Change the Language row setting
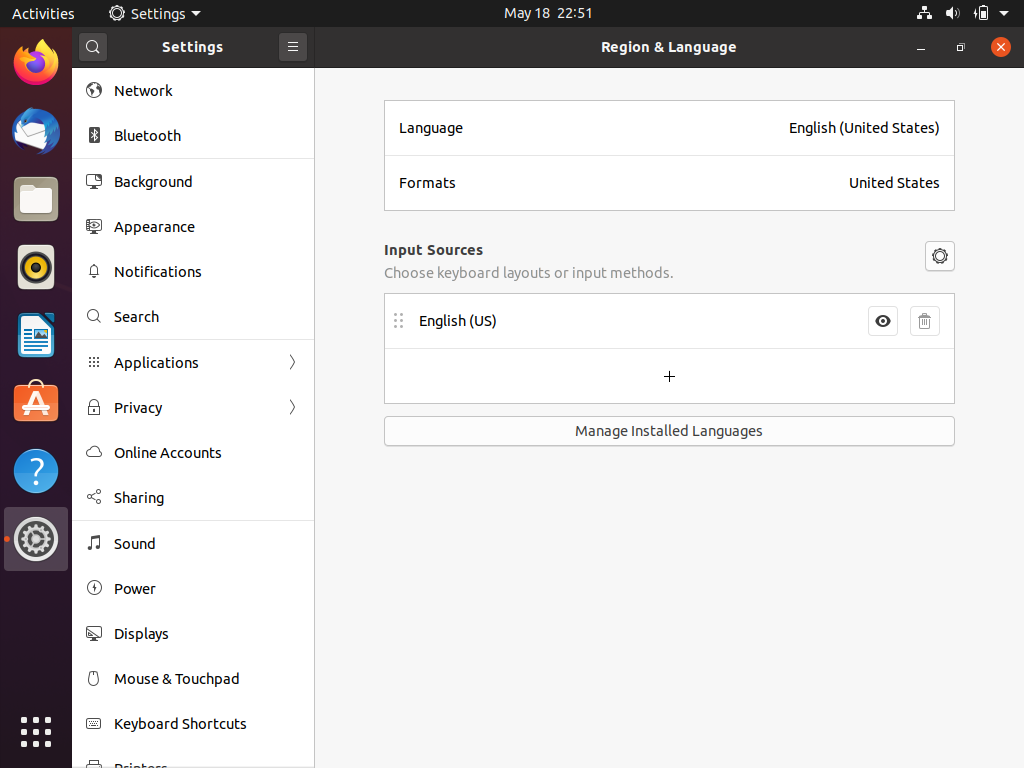The height and width of the screenshot is (768, 1024). (669, 128)
